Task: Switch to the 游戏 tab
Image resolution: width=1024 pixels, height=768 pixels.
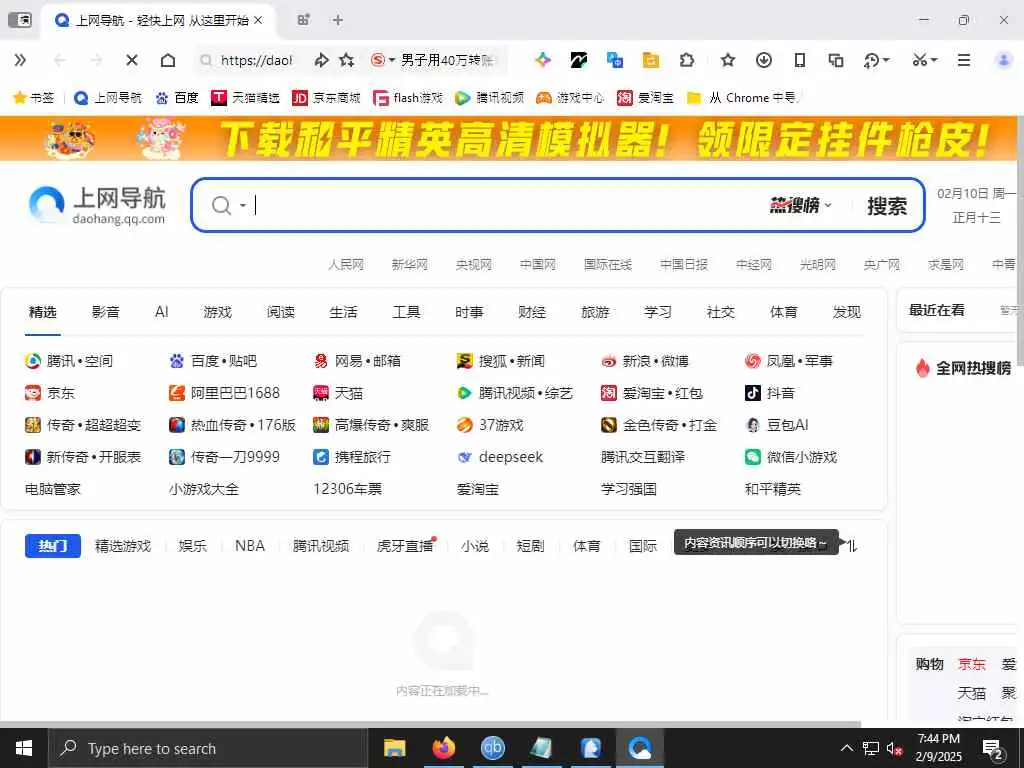Action: [x=217, y=312]
